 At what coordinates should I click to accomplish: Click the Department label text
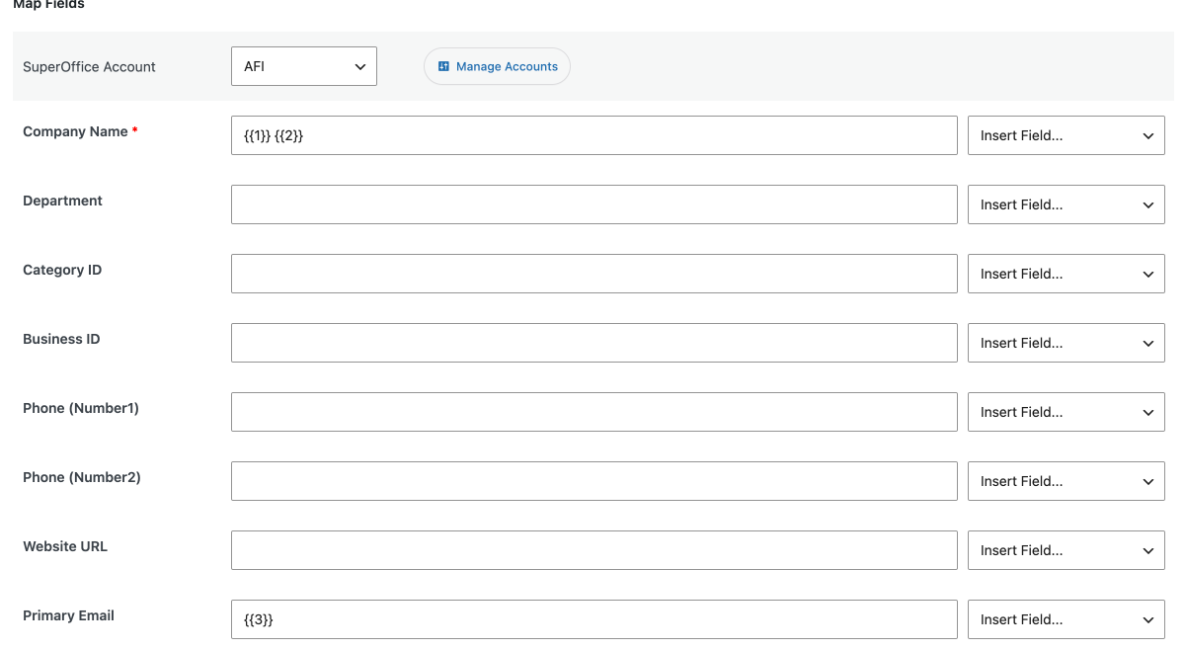pos(62,200)
